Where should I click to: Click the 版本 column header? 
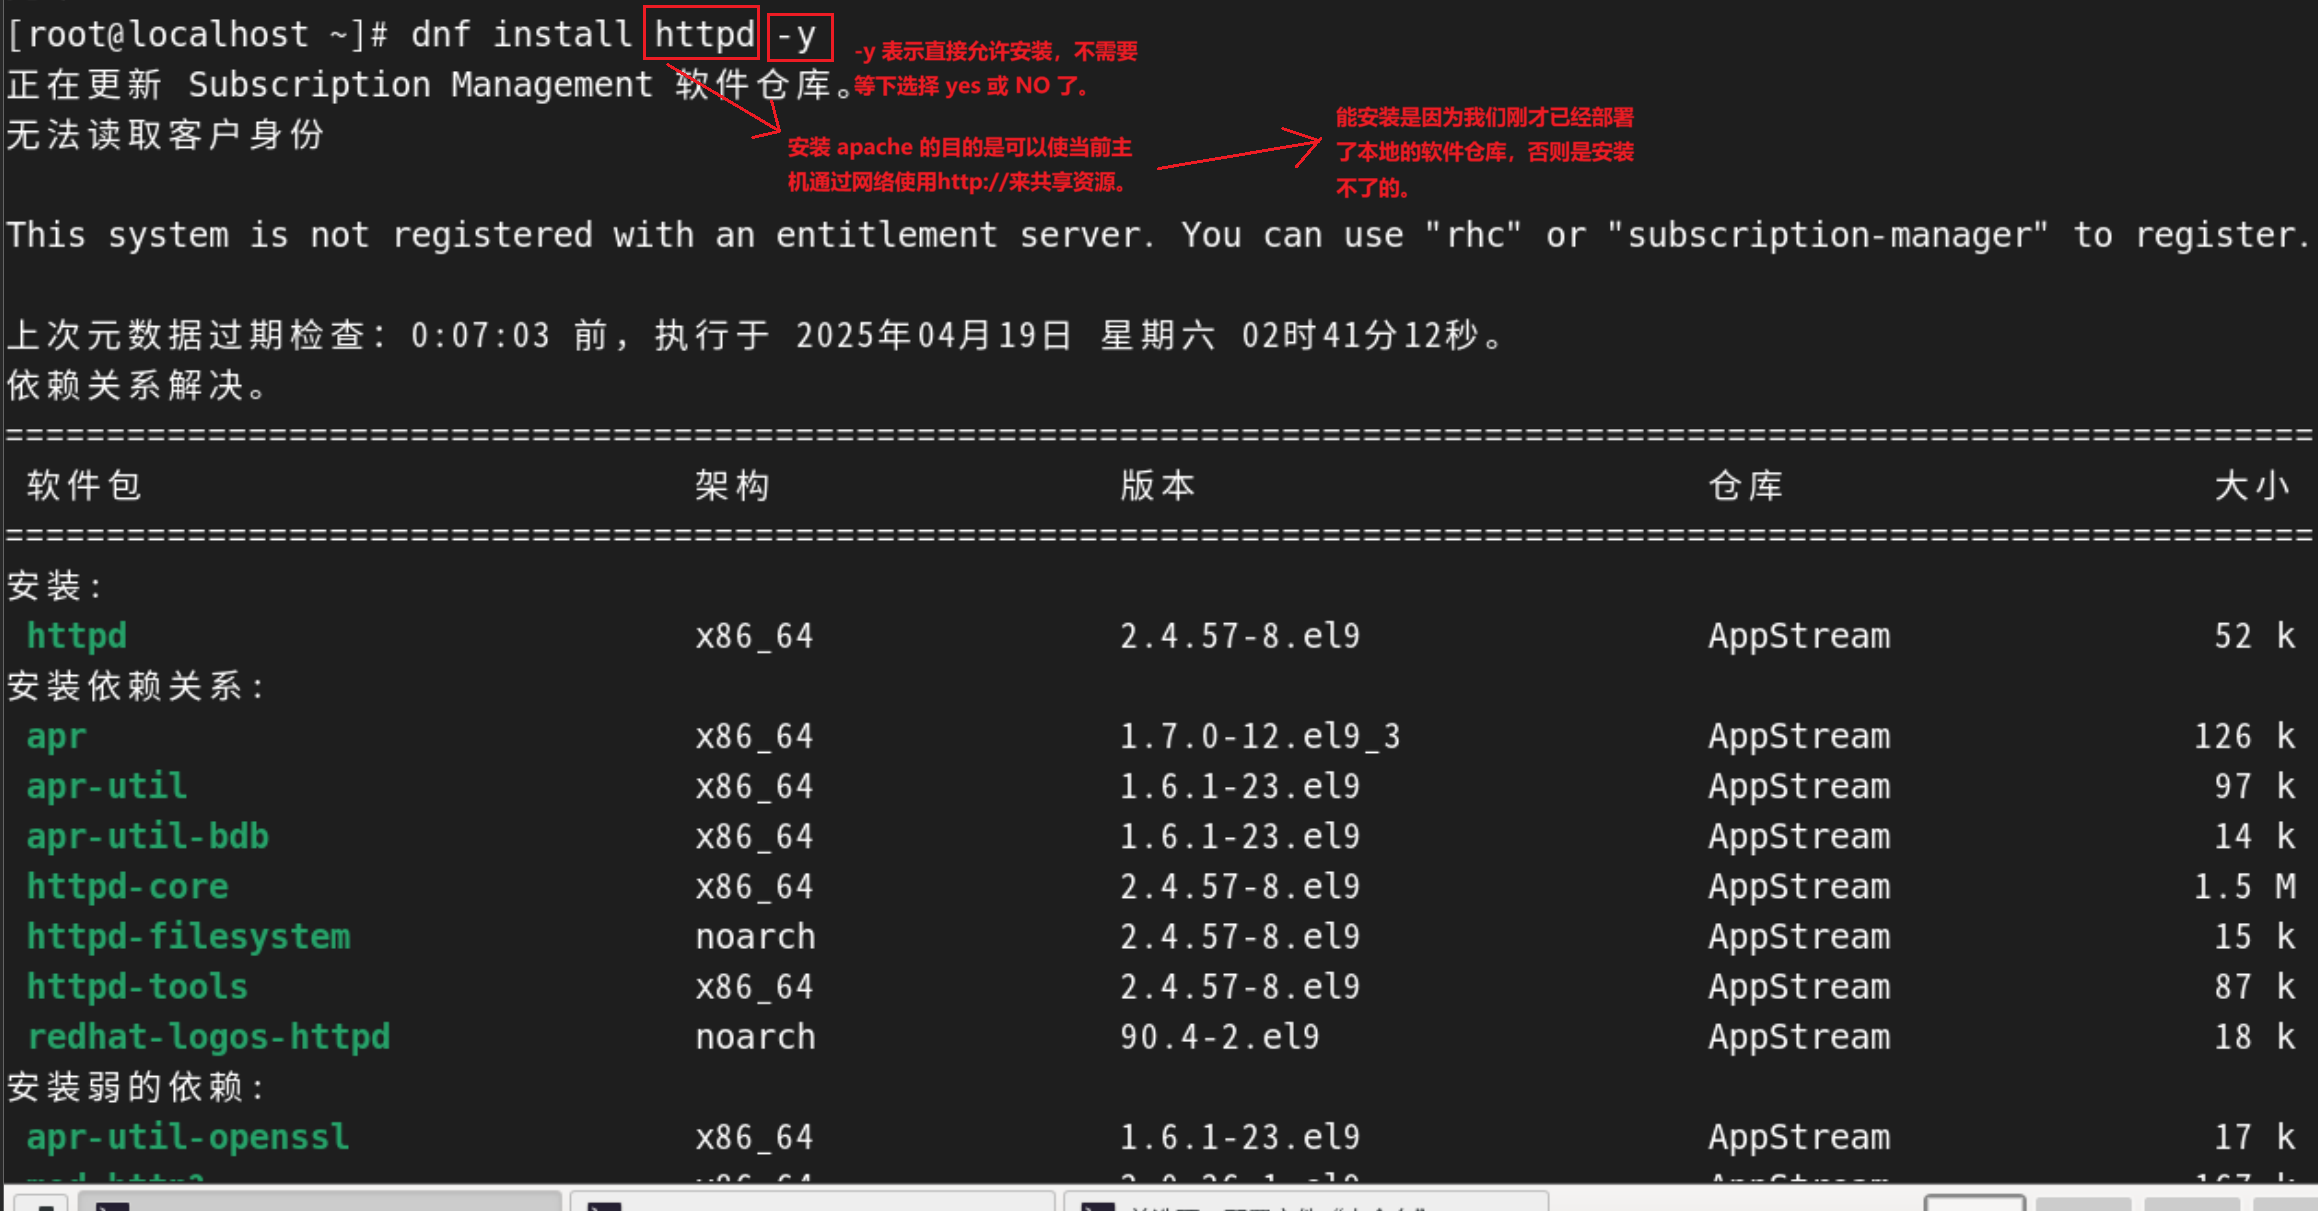click(x=1157, y=486)
